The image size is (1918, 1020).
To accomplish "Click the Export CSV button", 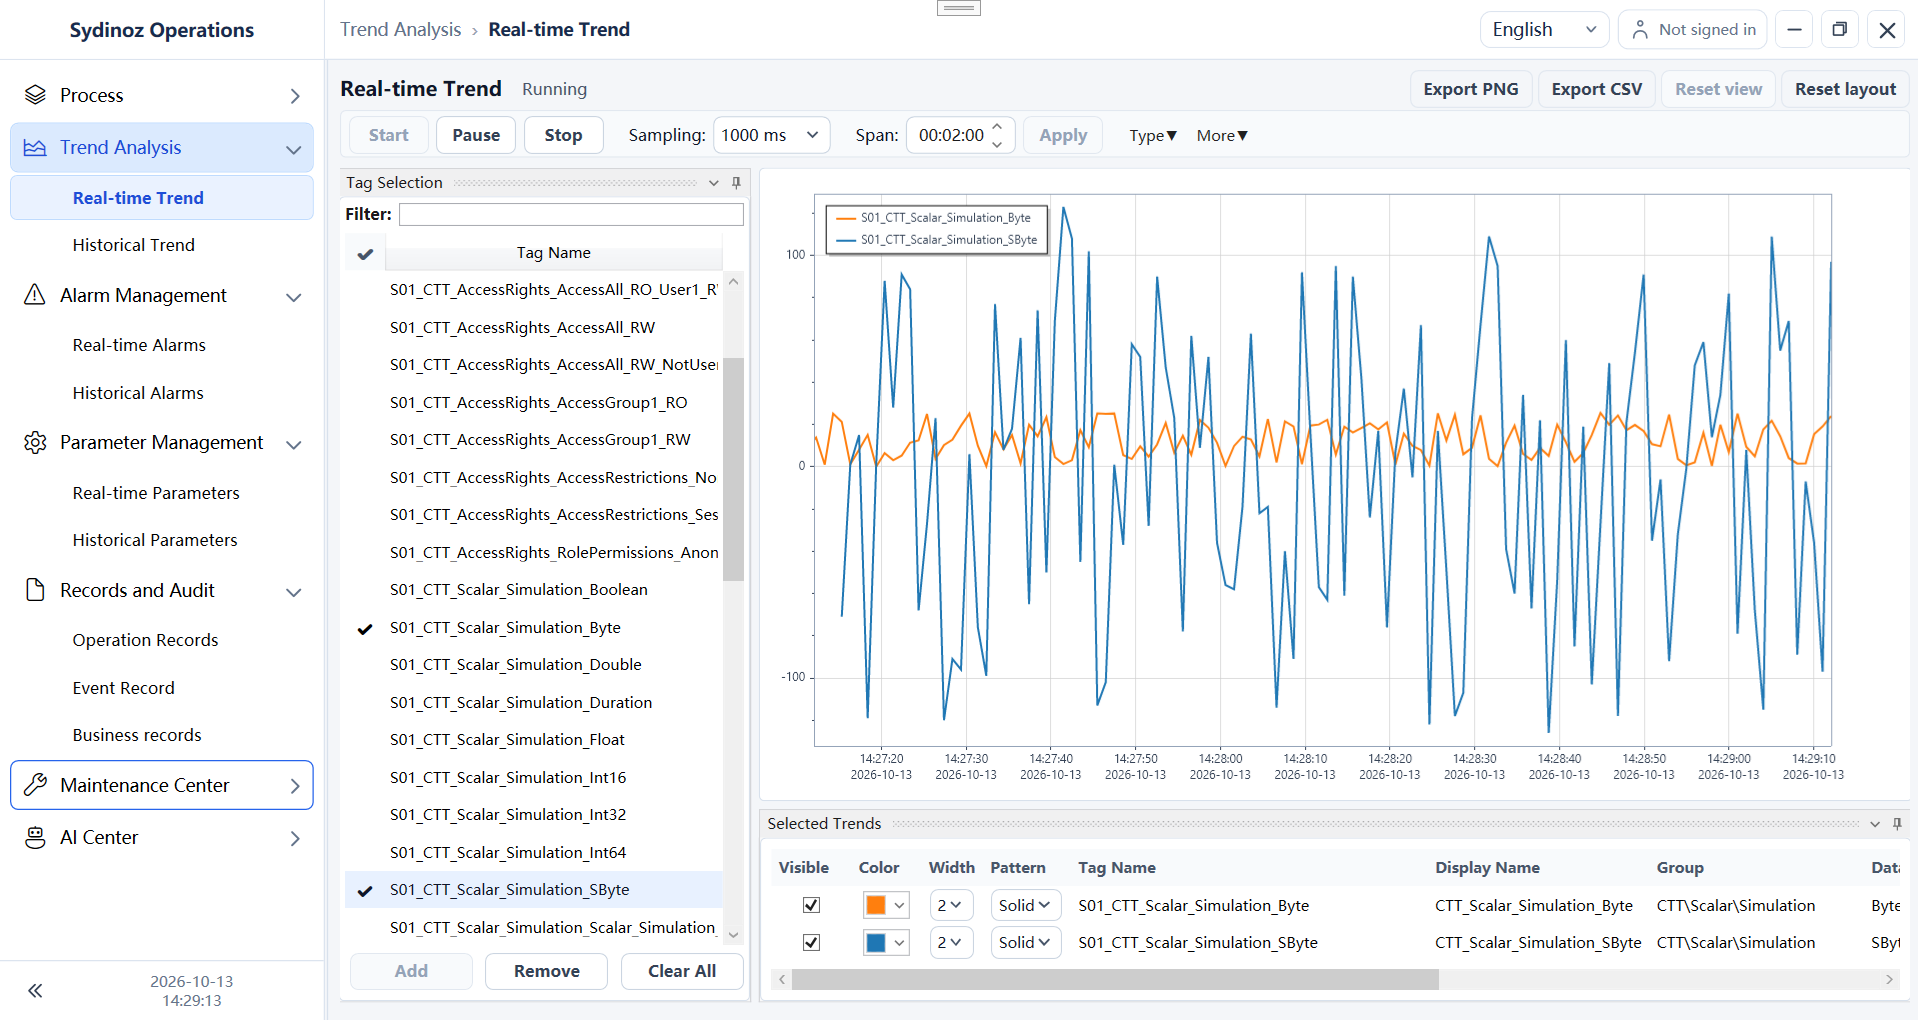I will pyautogui.click(x=1596, y=89).
